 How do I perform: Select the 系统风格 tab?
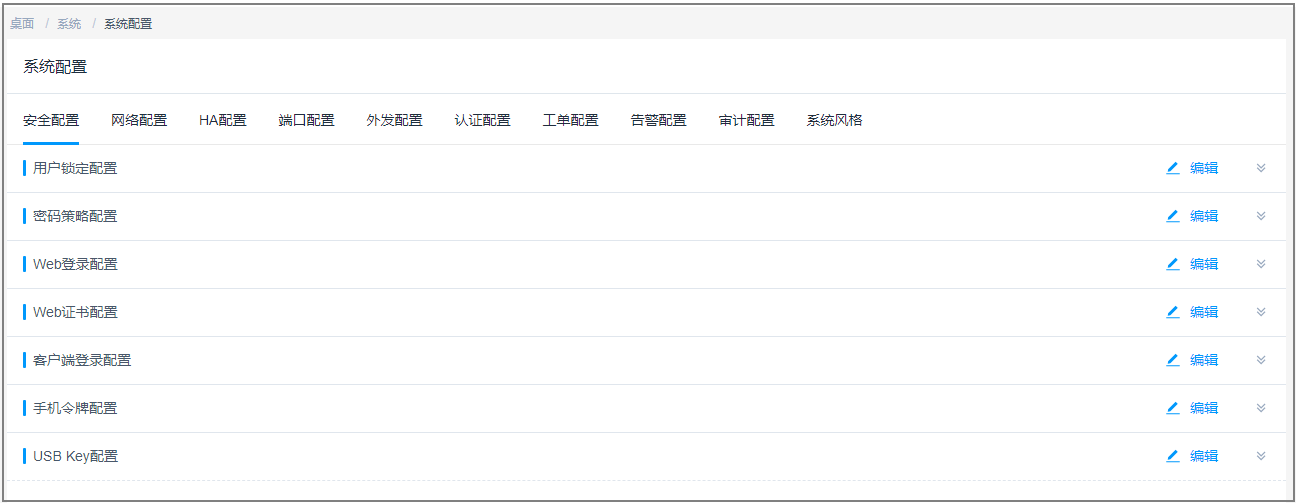[834, 120]
